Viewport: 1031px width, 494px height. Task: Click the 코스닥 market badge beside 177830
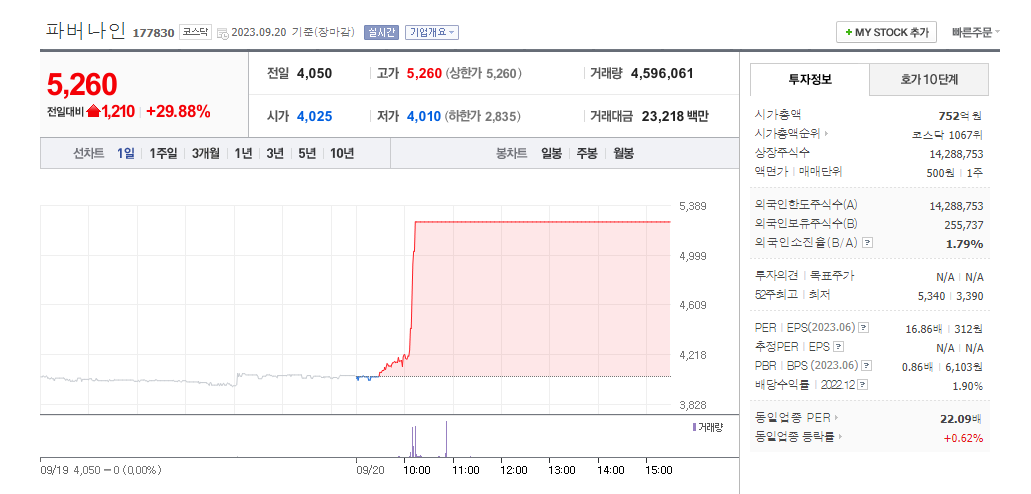(195, 32)
